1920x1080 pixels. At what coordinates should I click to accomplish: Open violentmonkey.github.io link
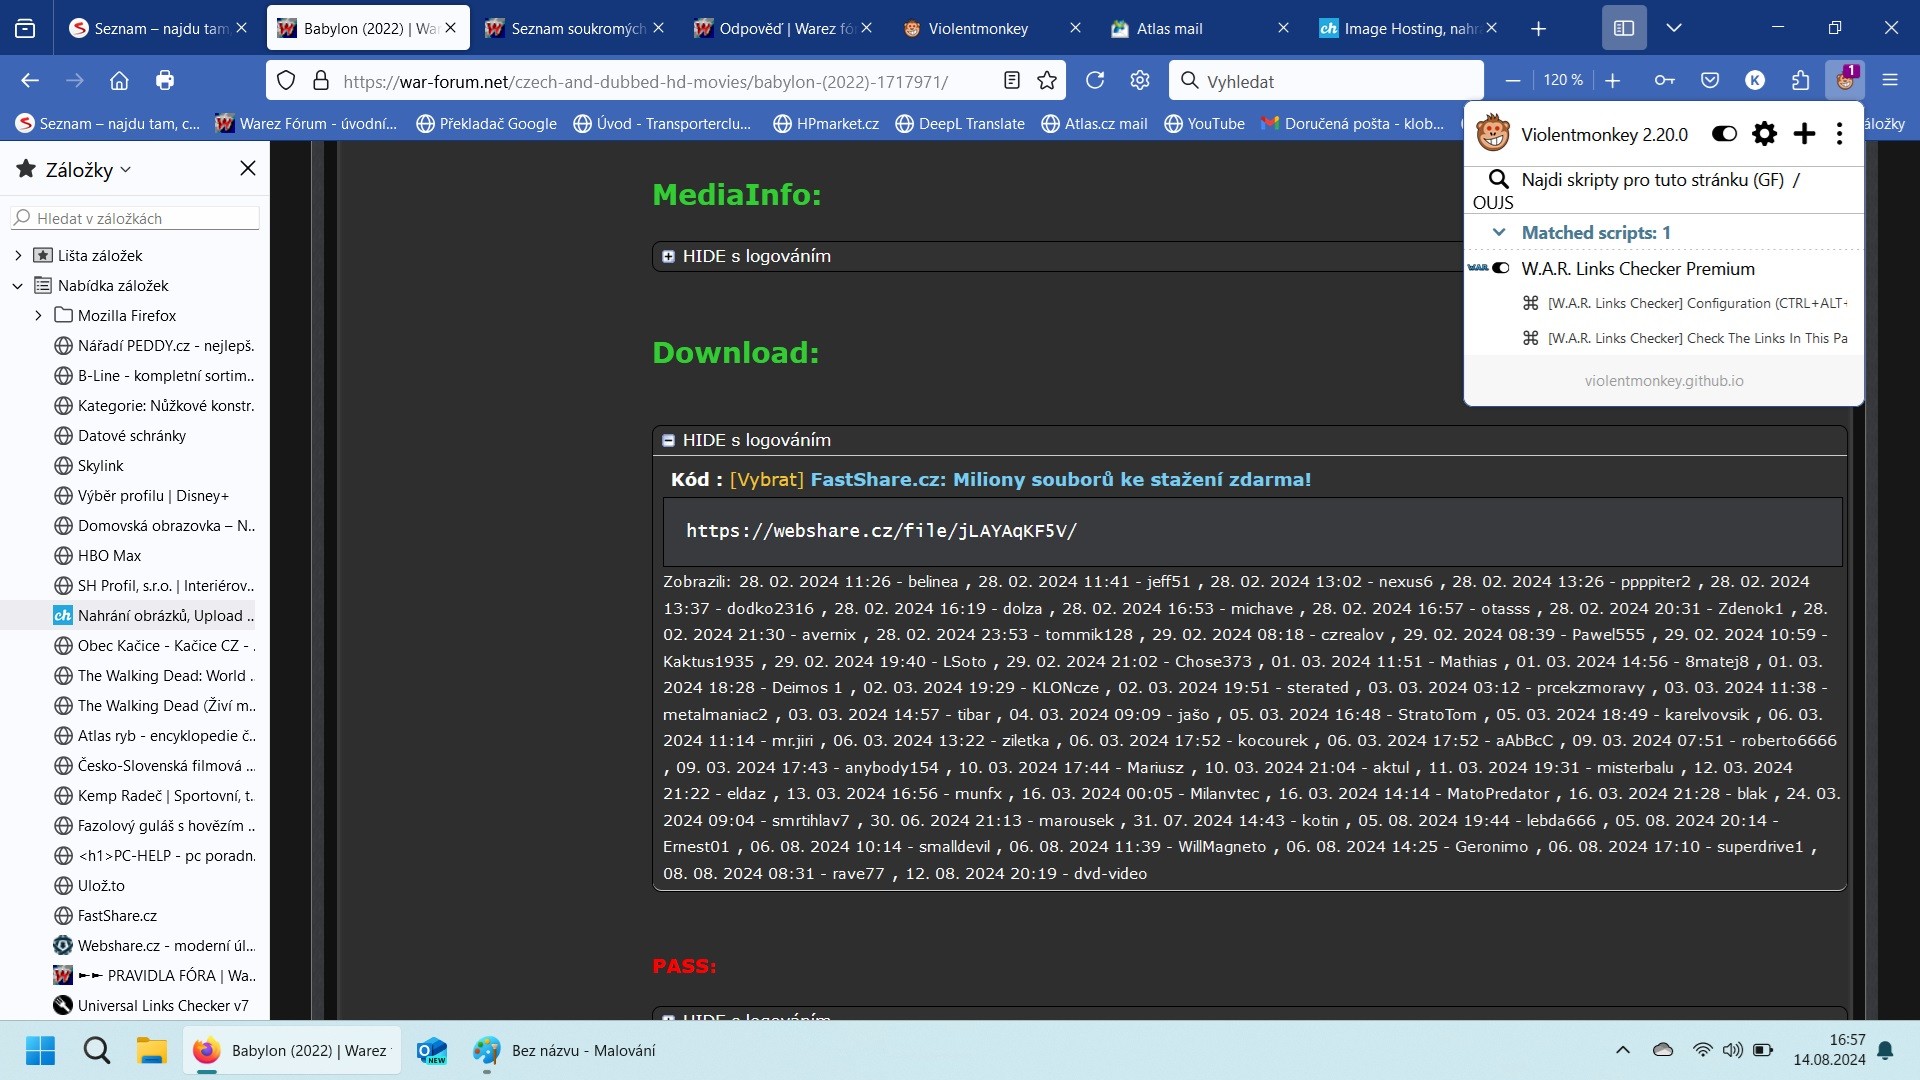pyautogui.click(x=1663, y=381)
